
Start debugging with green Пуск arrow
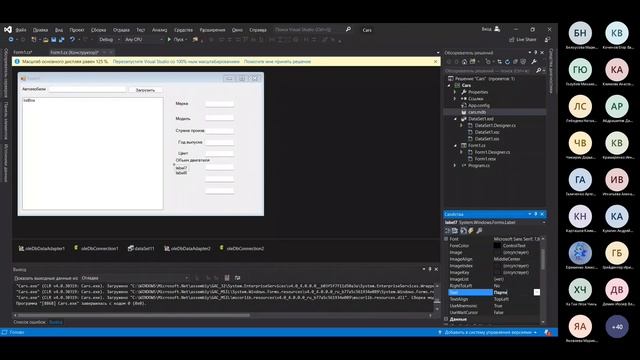pos(169,40)
